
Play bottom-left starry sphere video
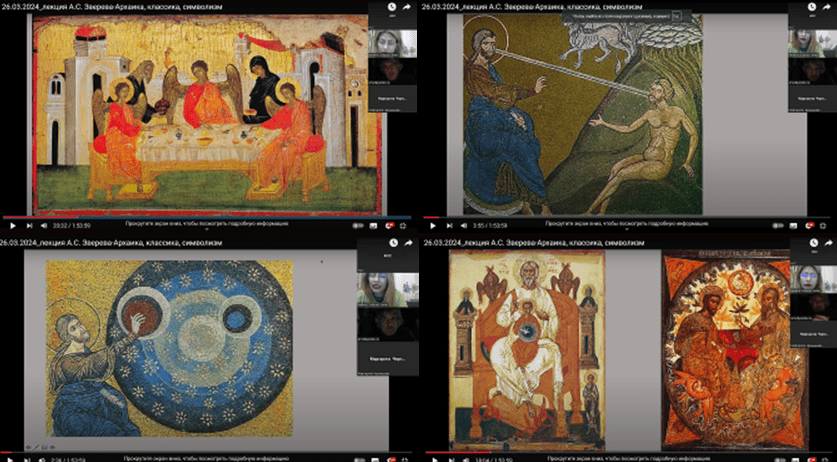coord(12,459)
